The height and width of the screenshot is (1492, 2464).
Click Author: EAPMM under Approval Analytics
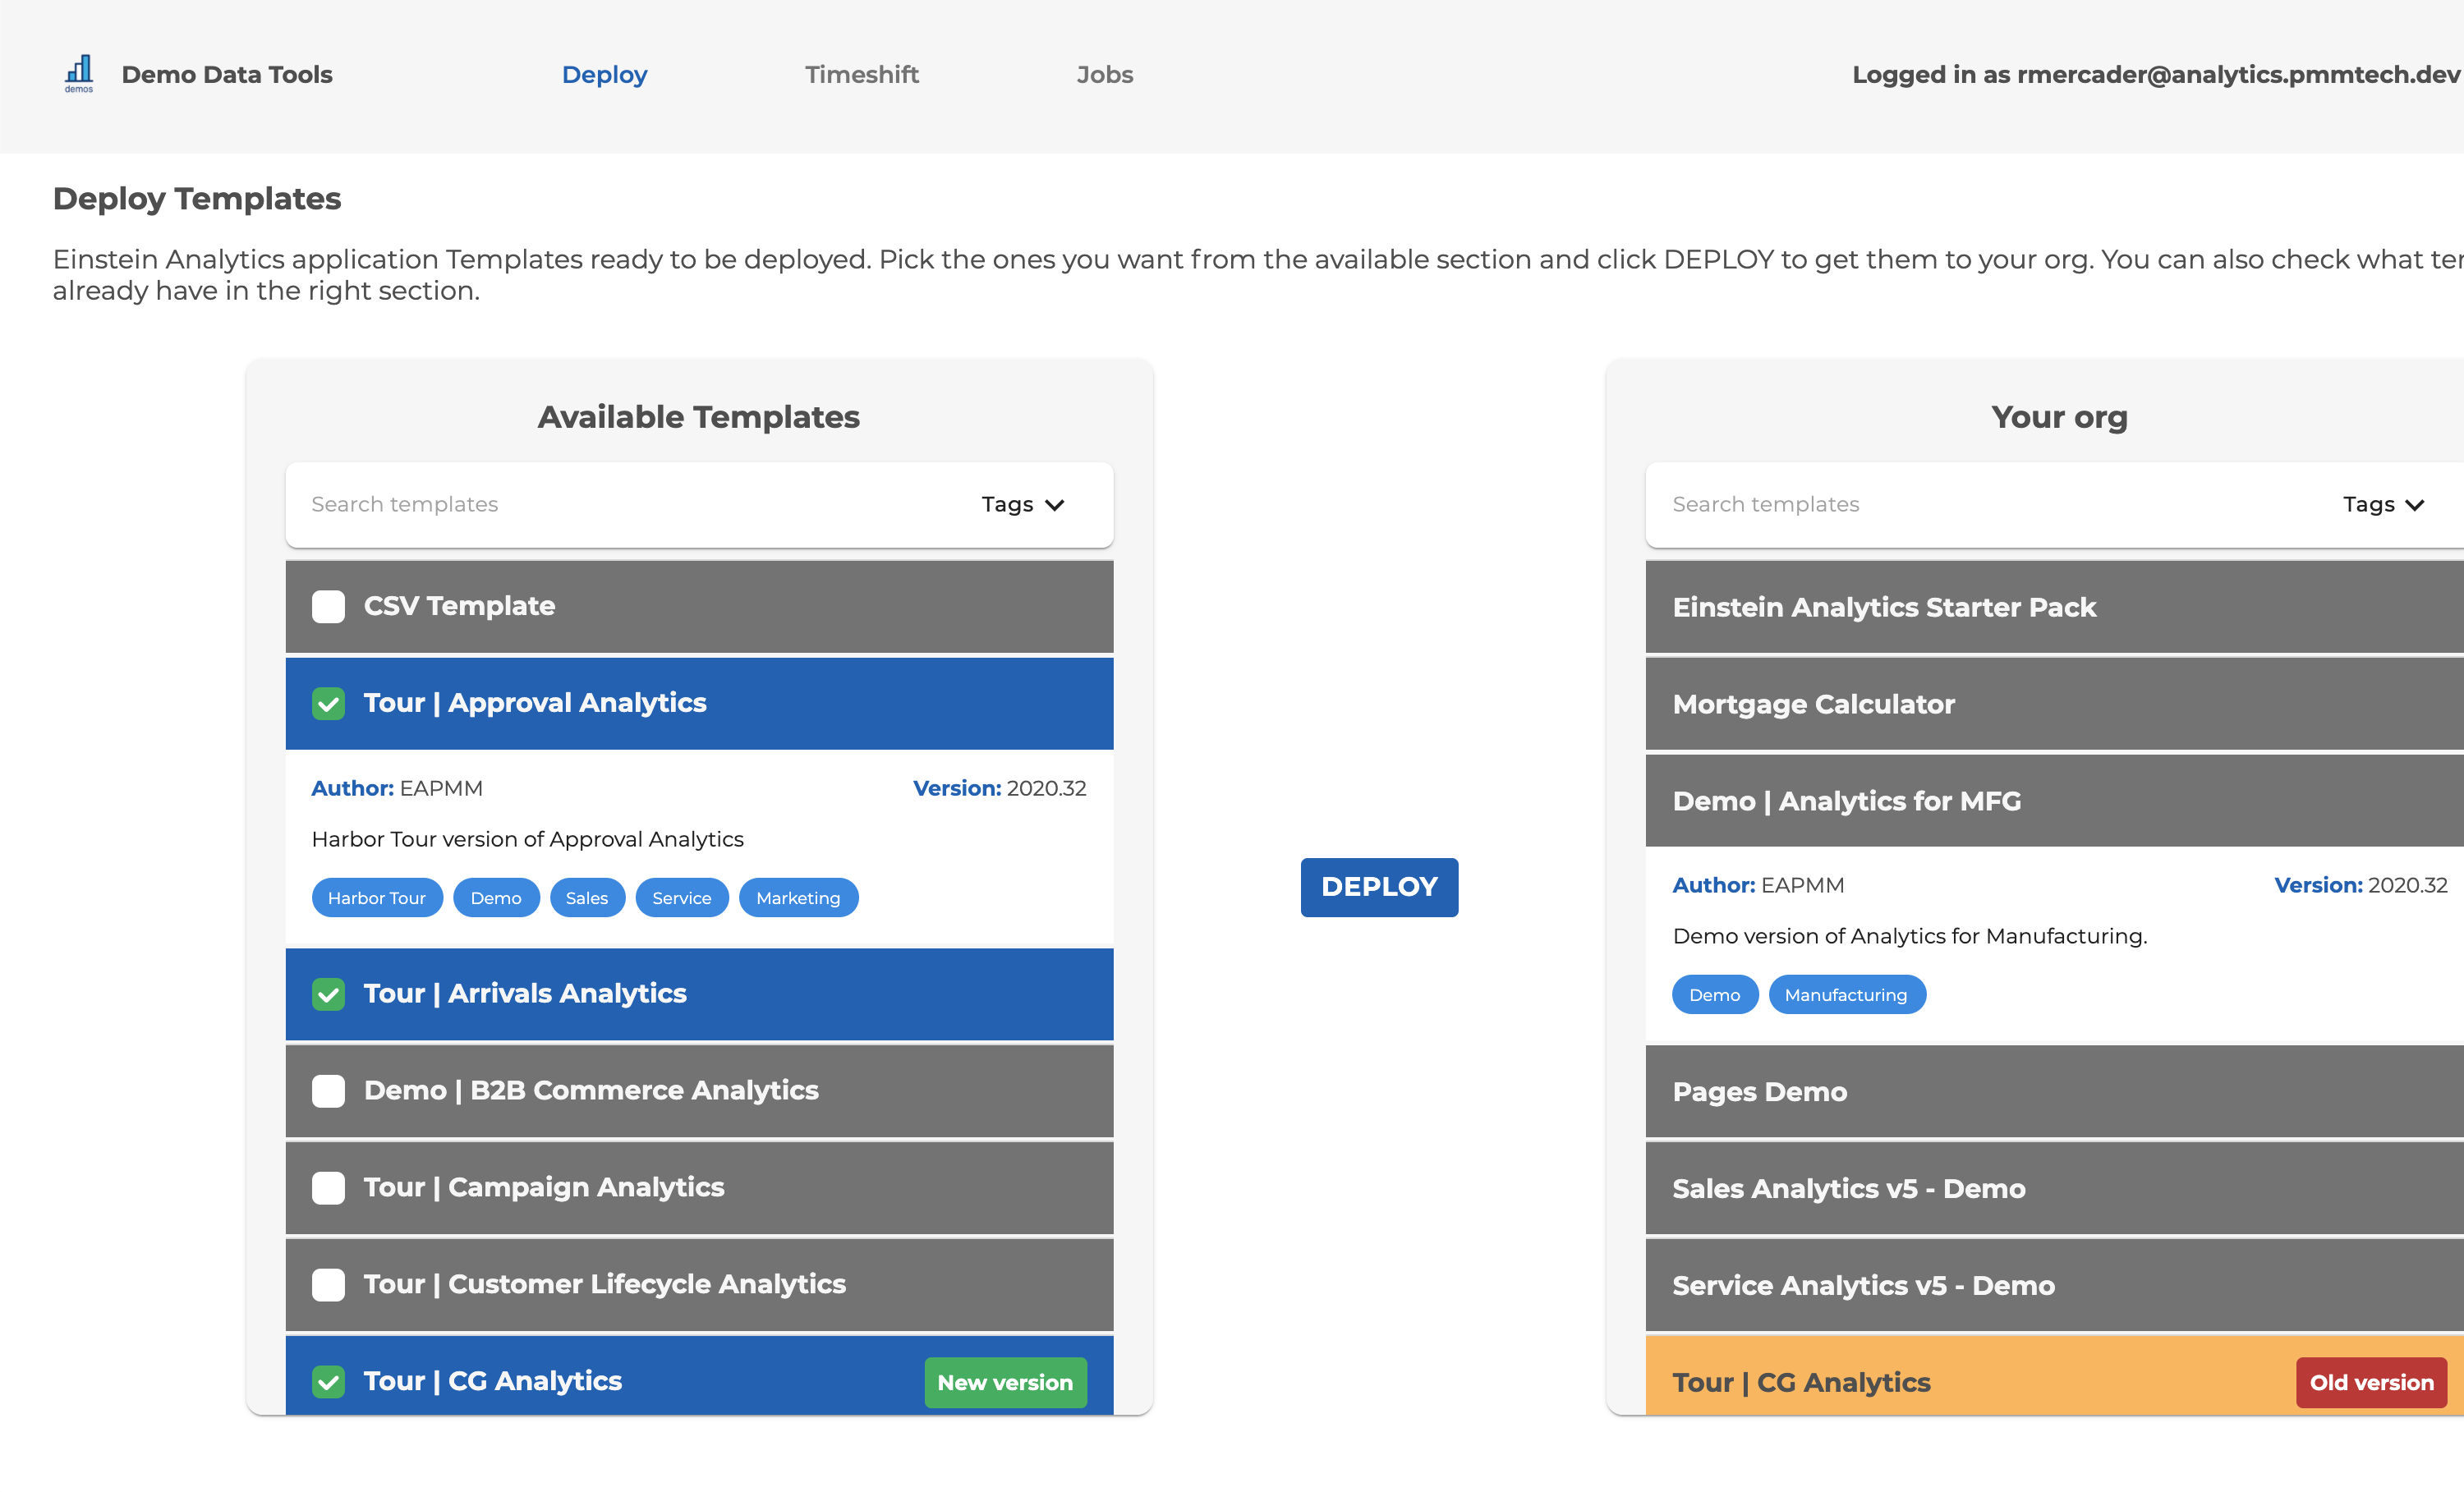(x=396, y=788)
